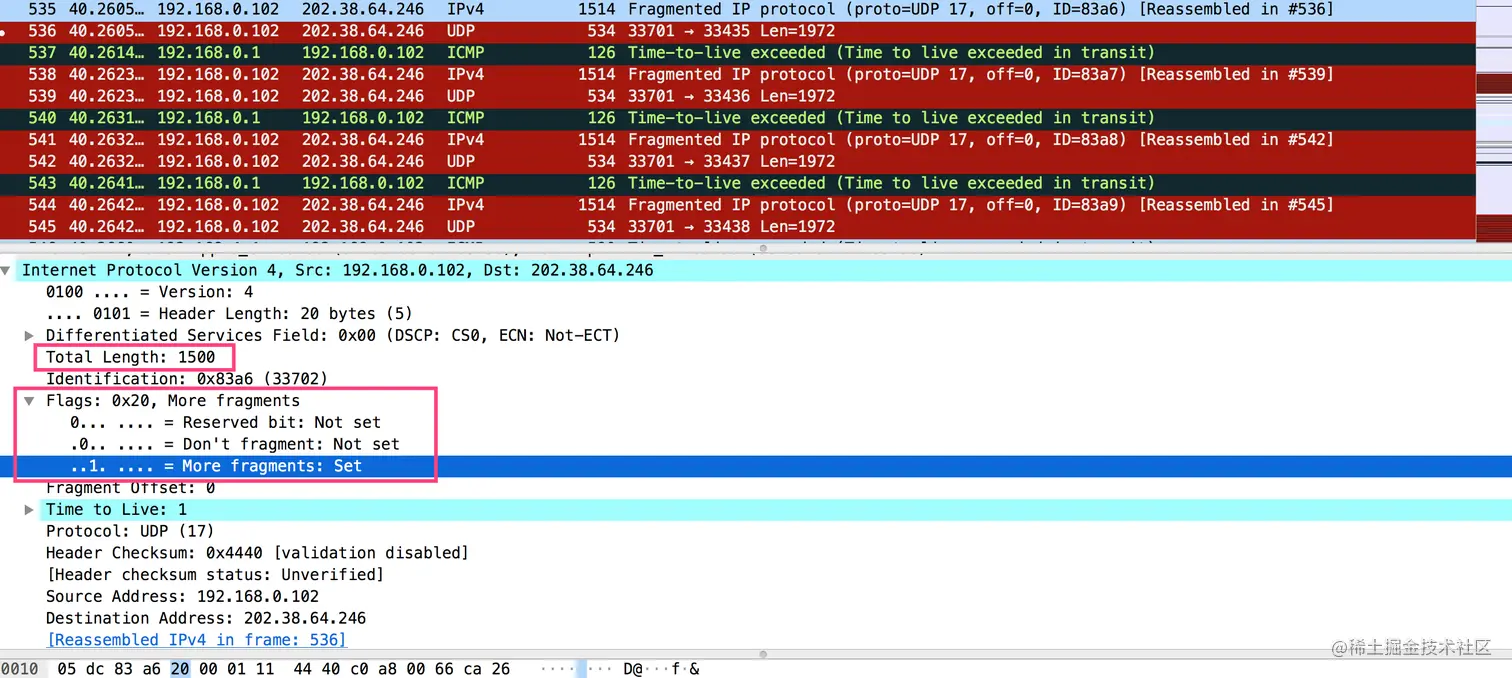
Task: Collapse the Flags: 0x20 tree node
Action: [29, 401]
